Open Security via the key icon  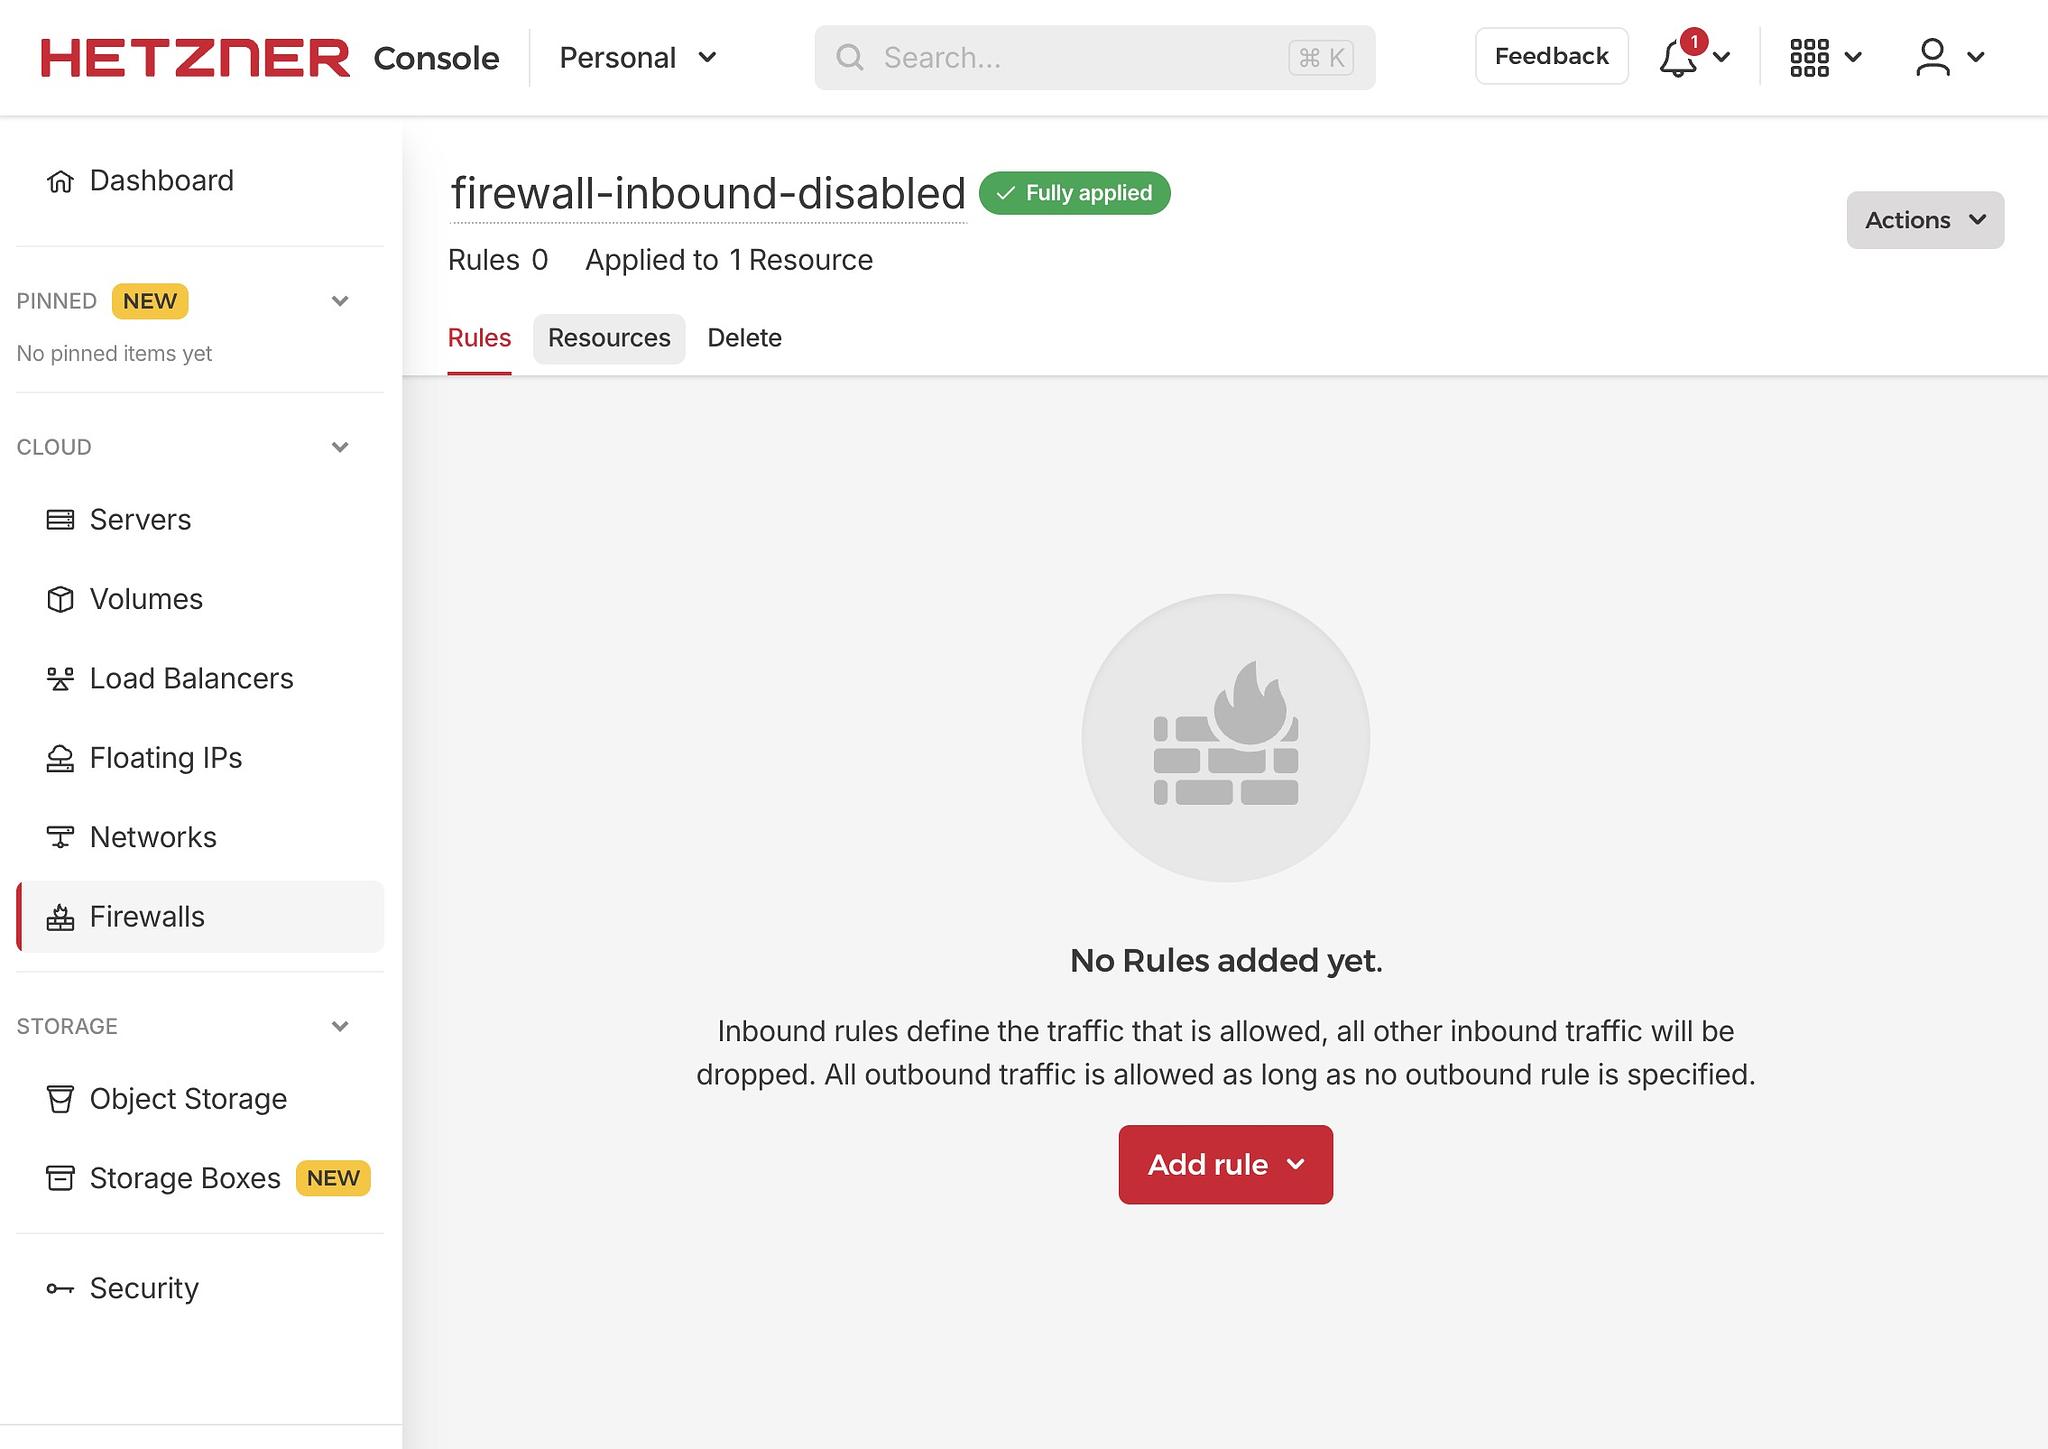(x=60, y=1288)
